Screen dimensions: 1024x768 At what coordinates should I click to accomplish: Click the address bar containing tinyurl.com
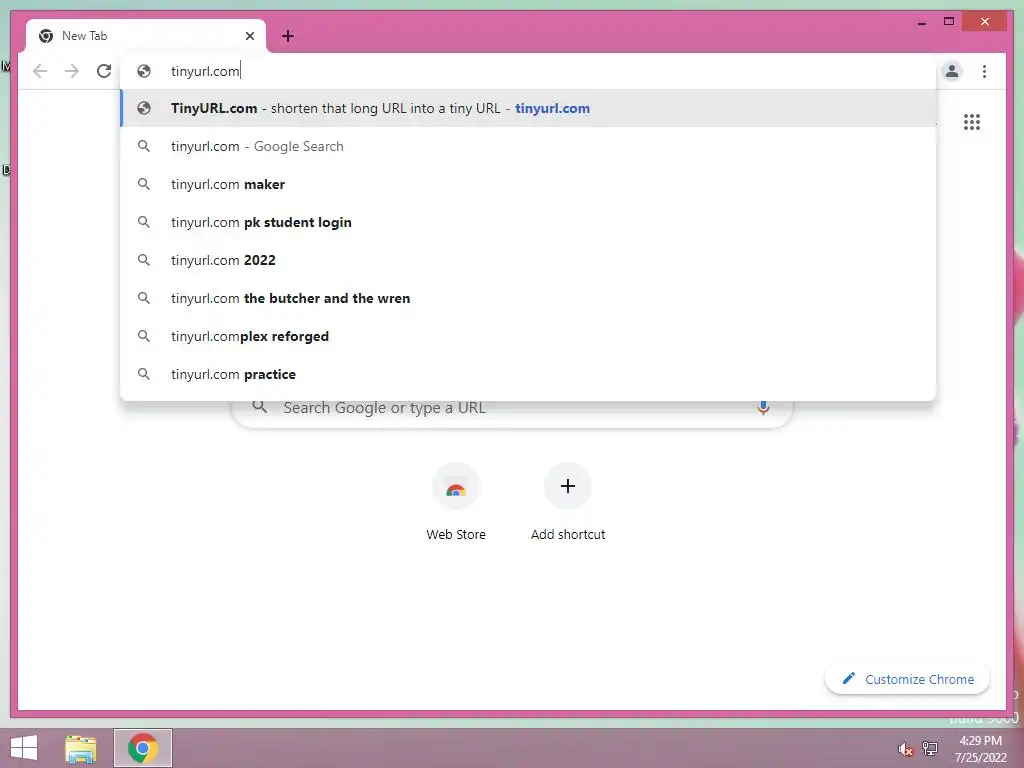tap(529, 71)
